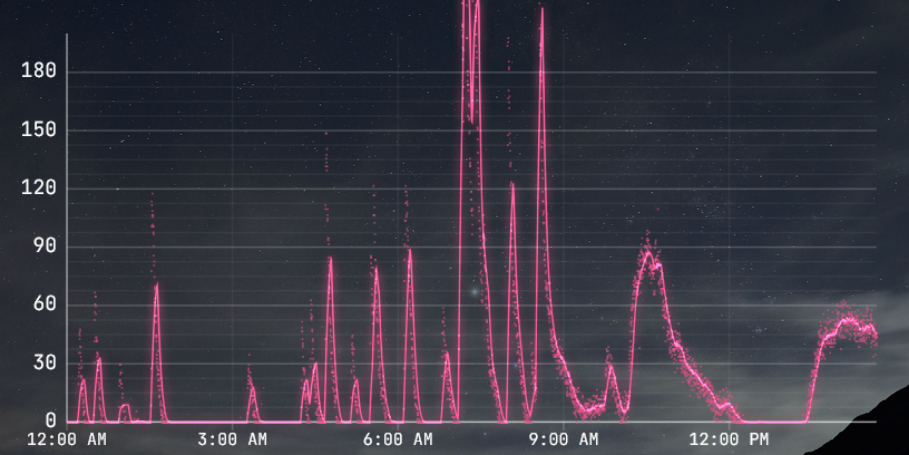This screenshot has height=455, width=909.
Task: Click the broad hump top near 10:30 AM
Action: point(648,254)
